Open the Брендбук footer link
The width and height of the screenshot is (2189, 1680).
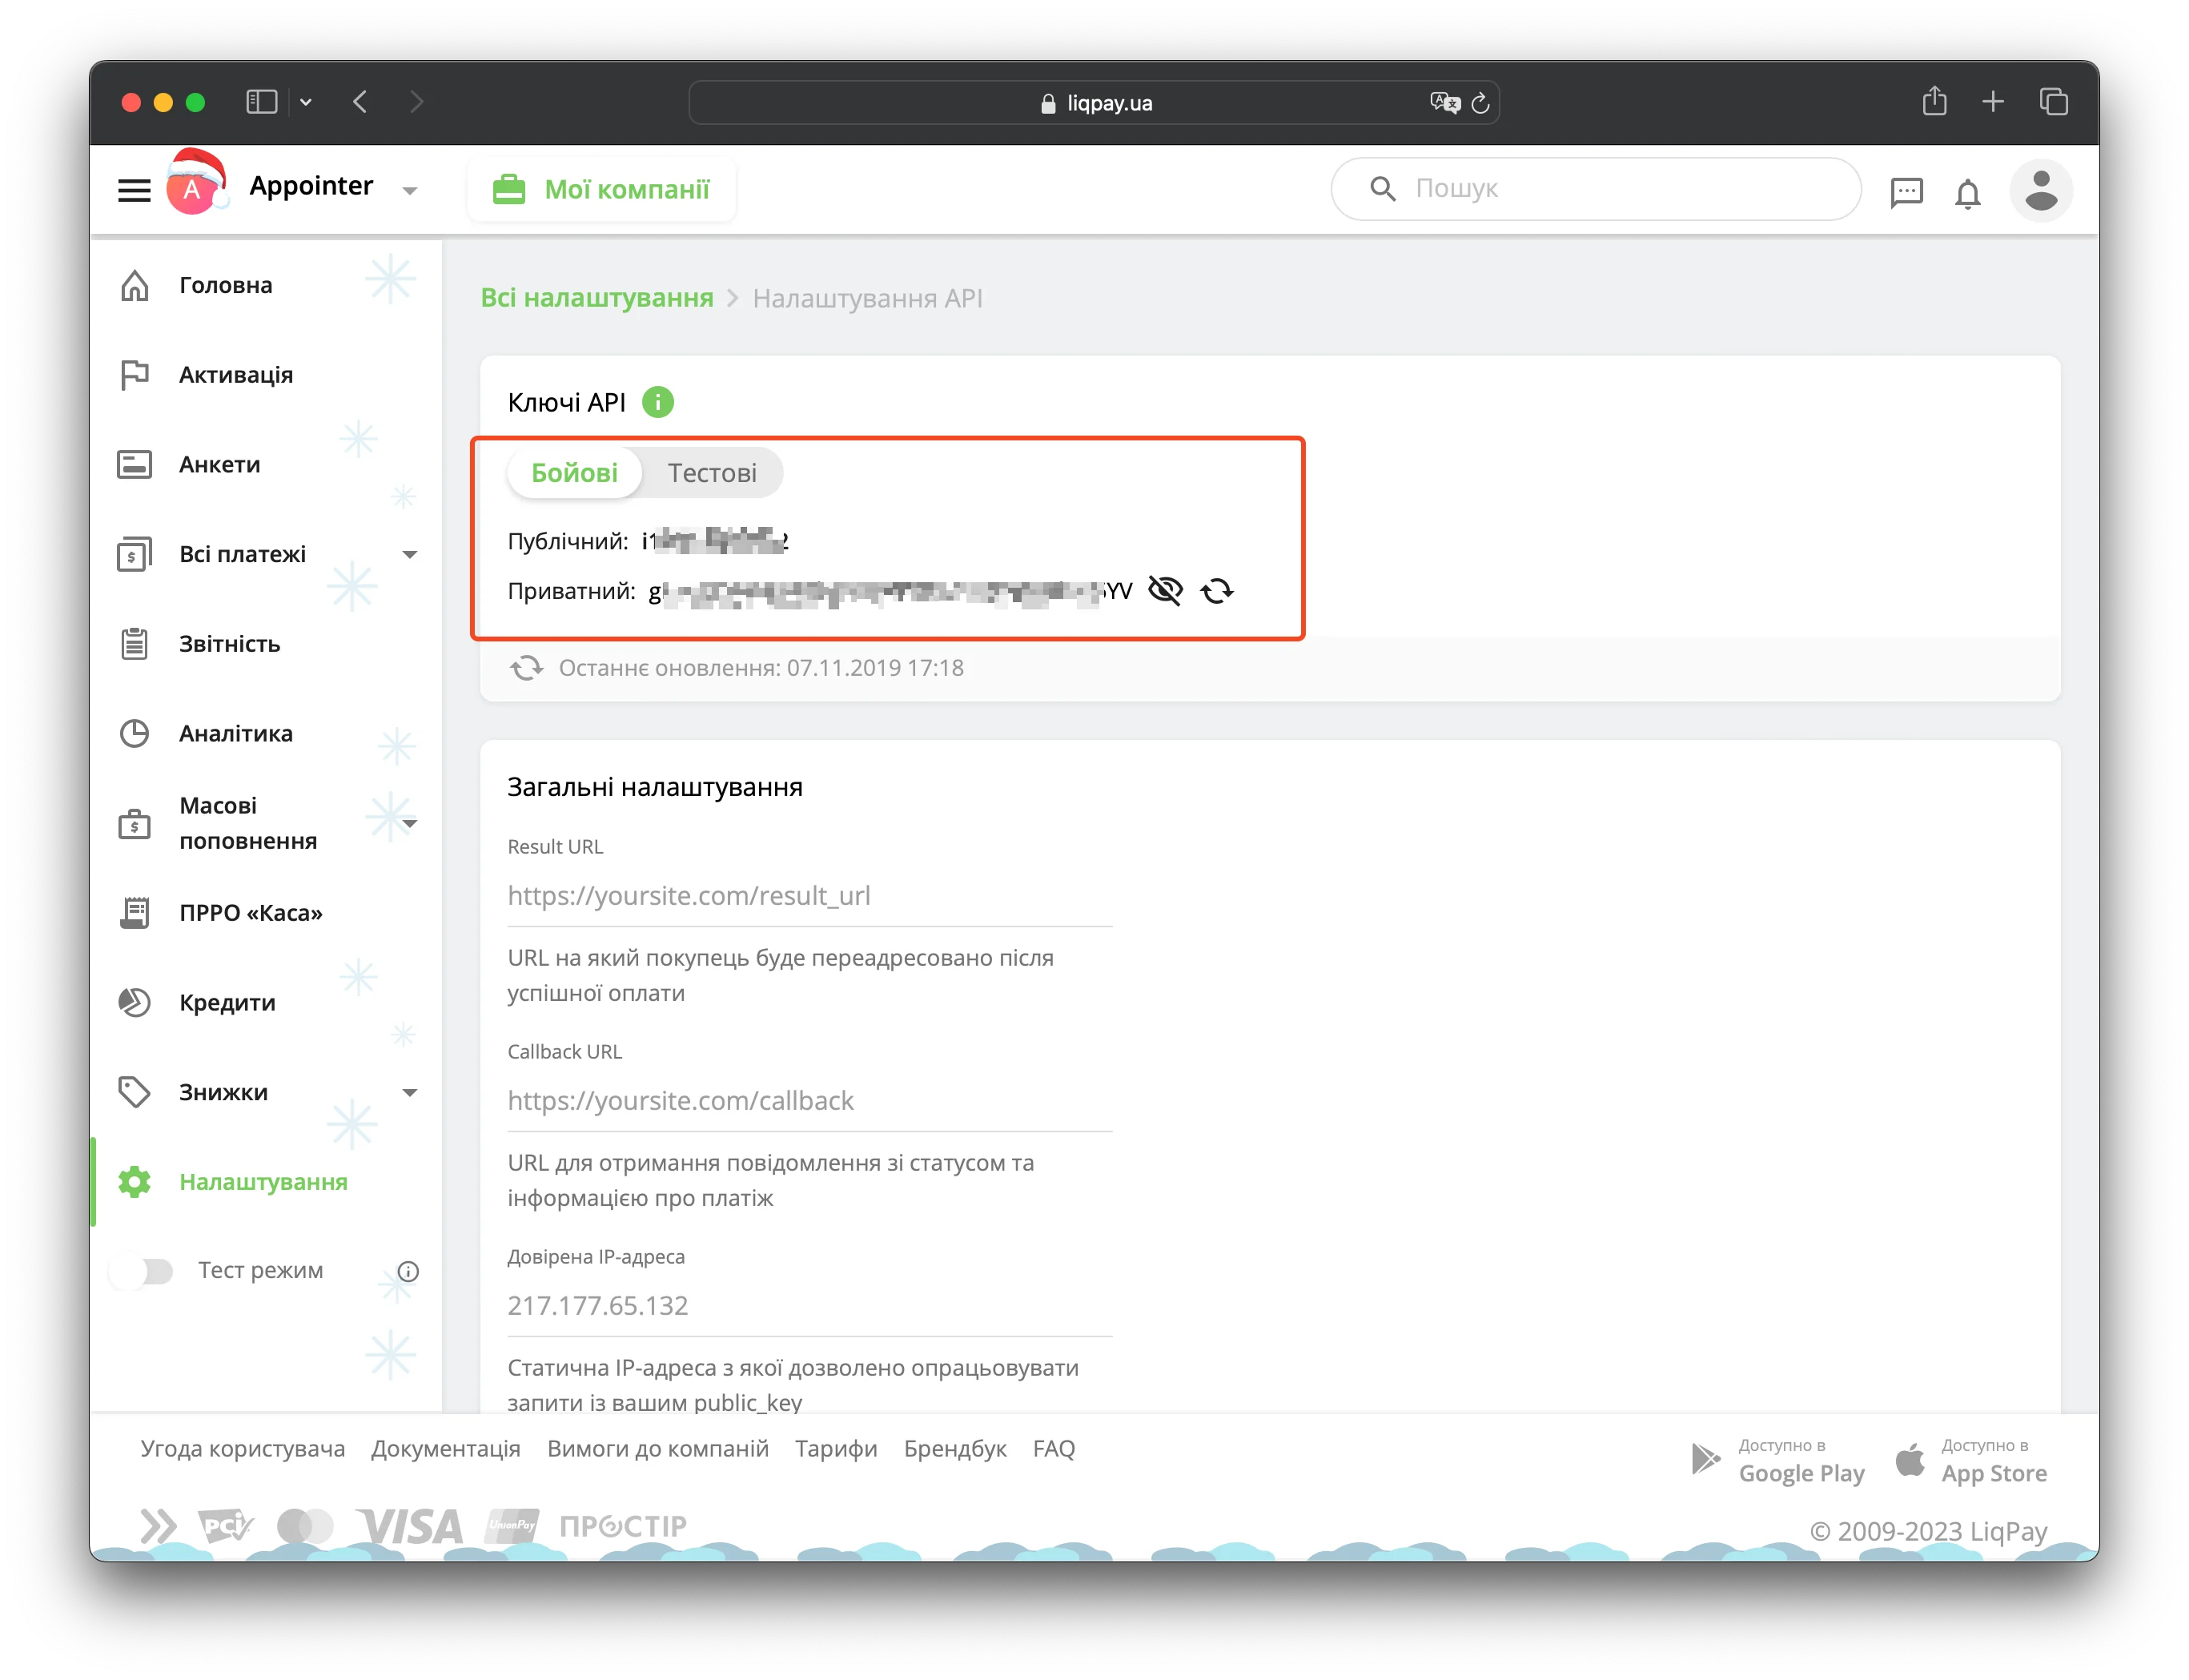coord(955,1448)
